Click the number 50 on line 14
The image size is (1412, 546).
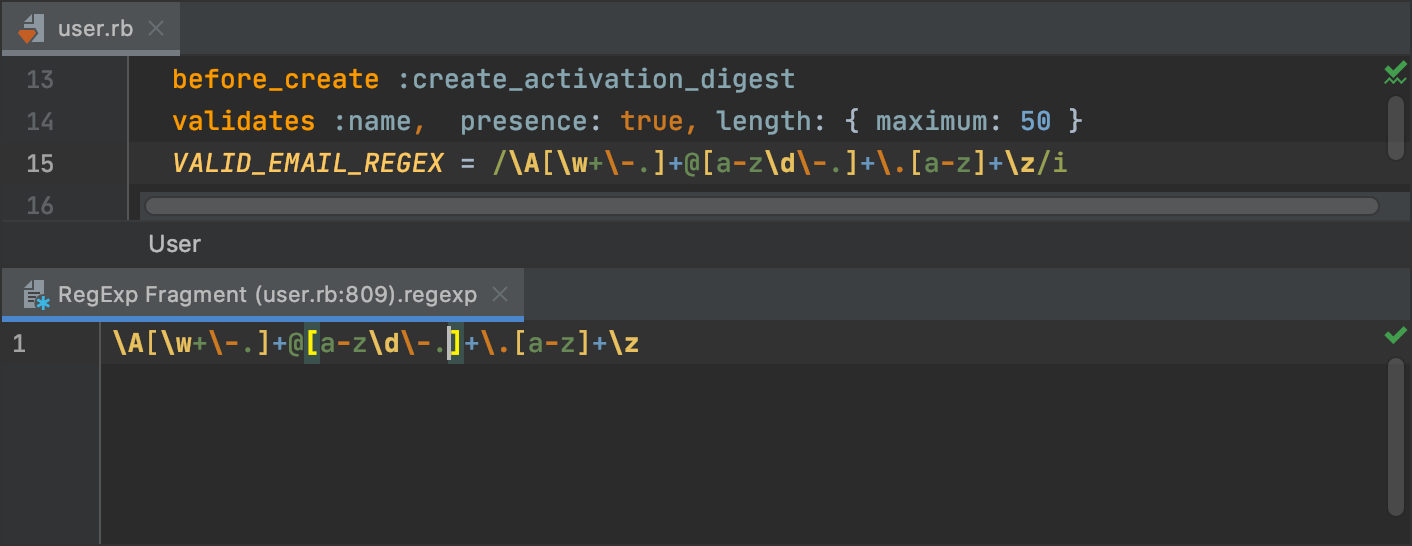pyautogui.click(x=1035, y=121)
